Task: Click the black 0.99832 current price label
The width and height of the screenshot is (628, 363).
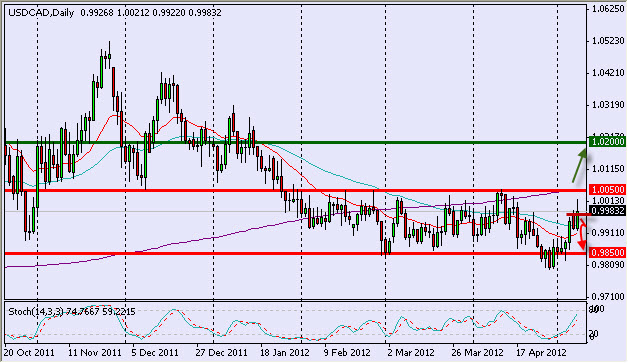Action: click(x=608, y=211)
